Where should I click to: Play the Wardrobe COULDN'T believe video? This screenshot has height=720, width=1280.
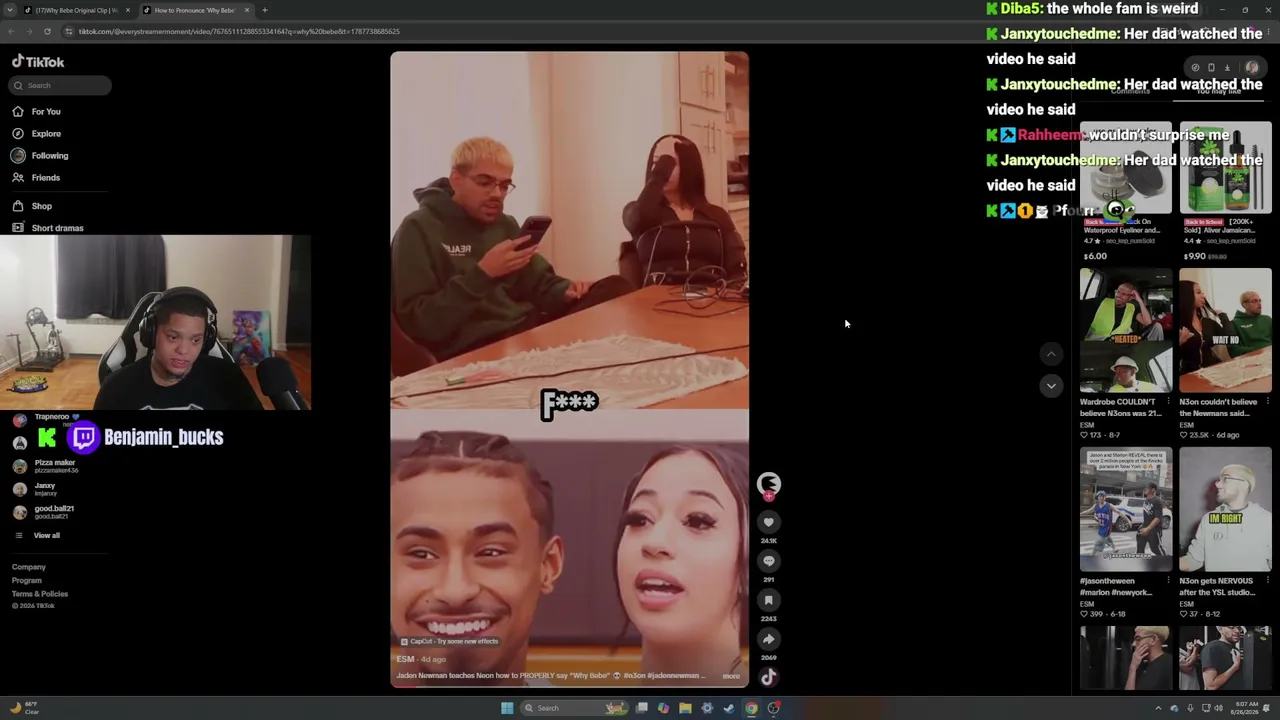pos(1125,330)
